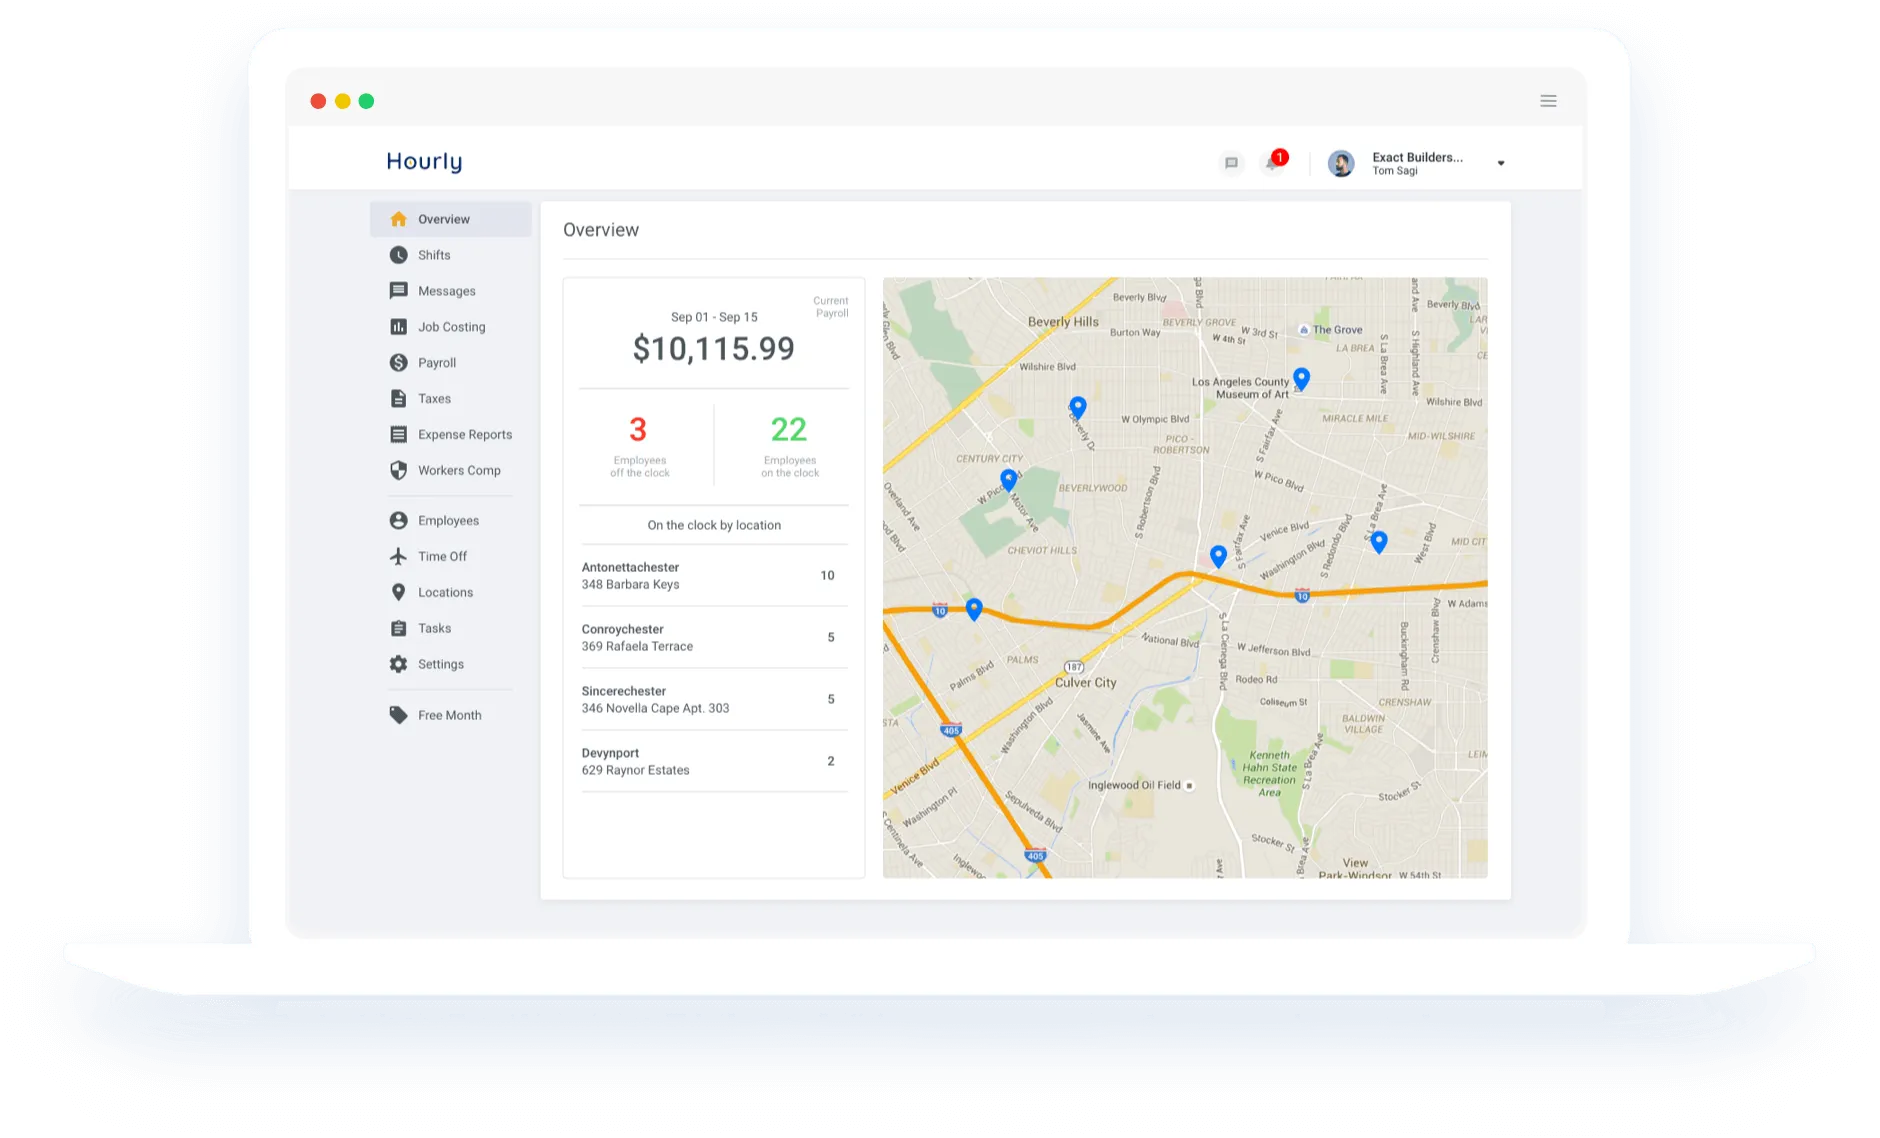
Task: Select the Workers Comp shield icon
Action: click(x=399, y=470)
